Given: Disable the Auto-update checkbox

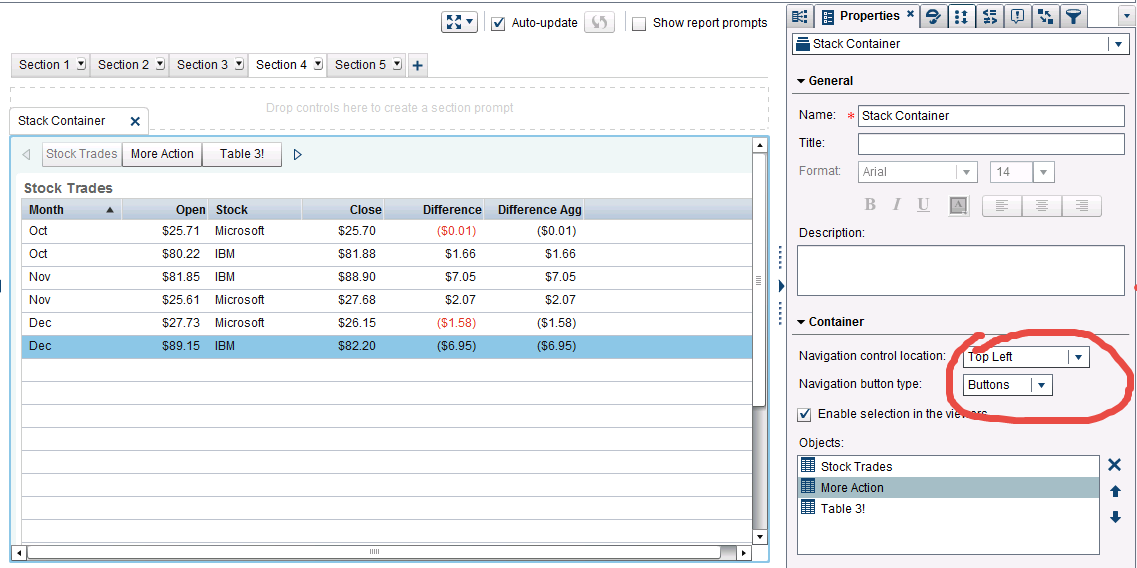Looking at the screenshot, I should pyautogui.click(x=498, y=23).
